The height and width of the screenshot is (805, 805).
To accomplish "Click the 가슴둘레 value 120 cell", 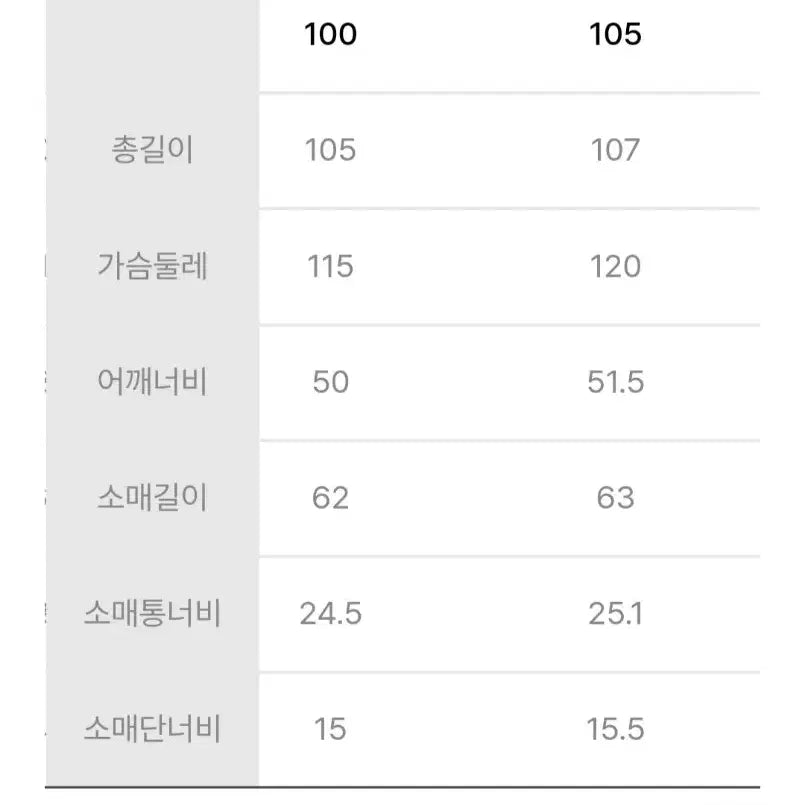I will [615, 266].
